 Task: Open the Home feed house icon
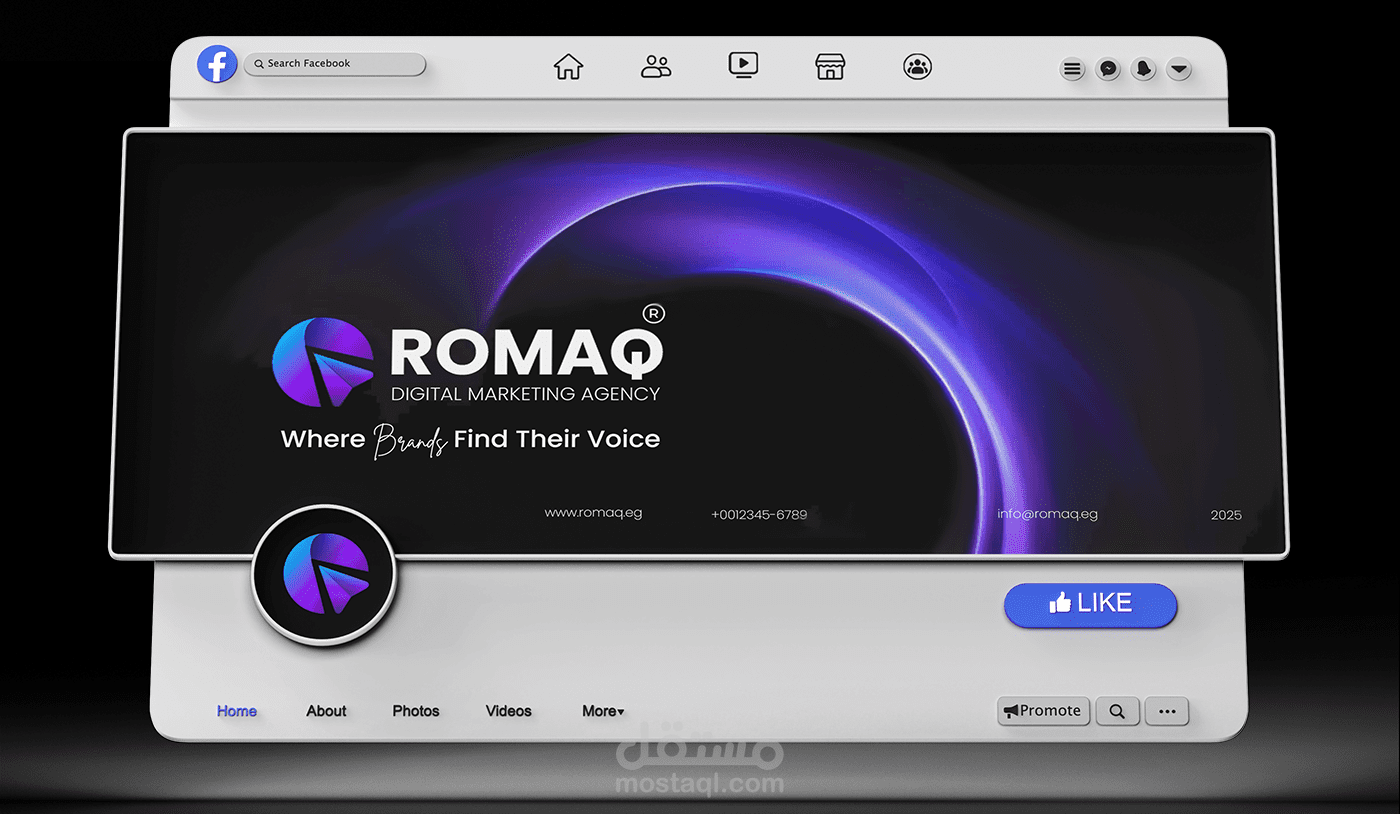point(568,67)
